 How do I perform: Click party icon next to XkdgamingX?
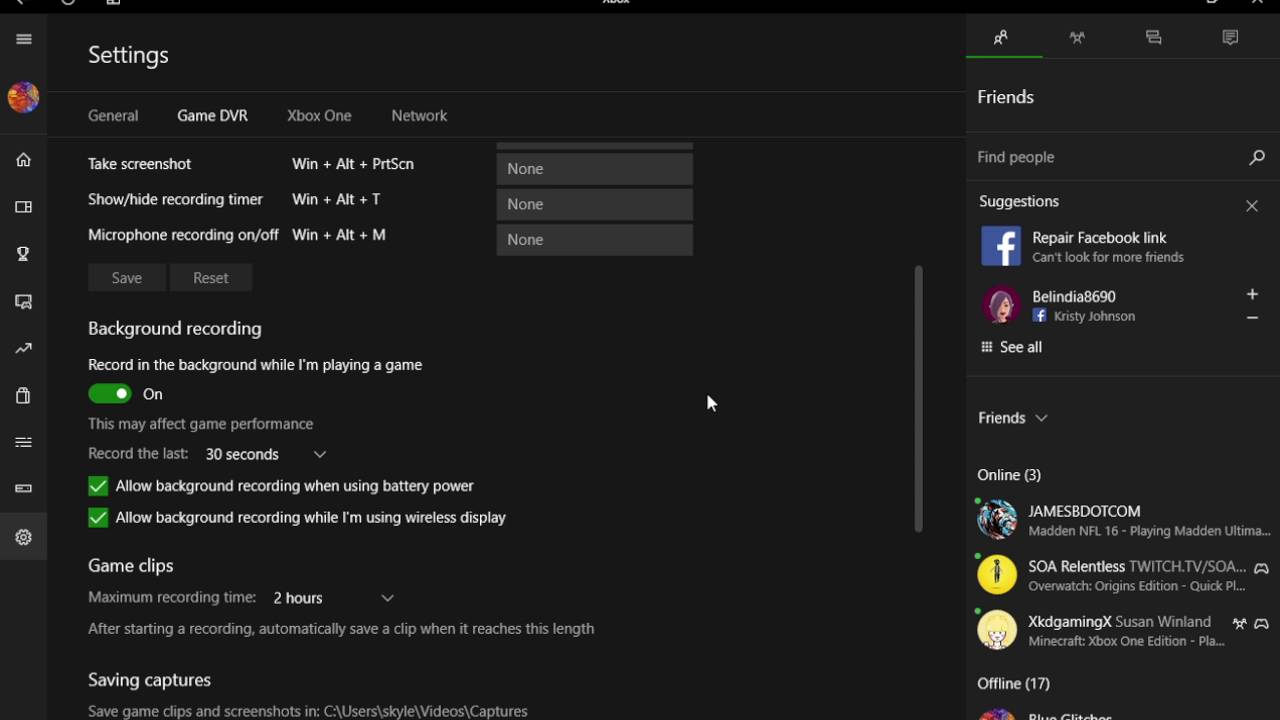click(1240, 623)
